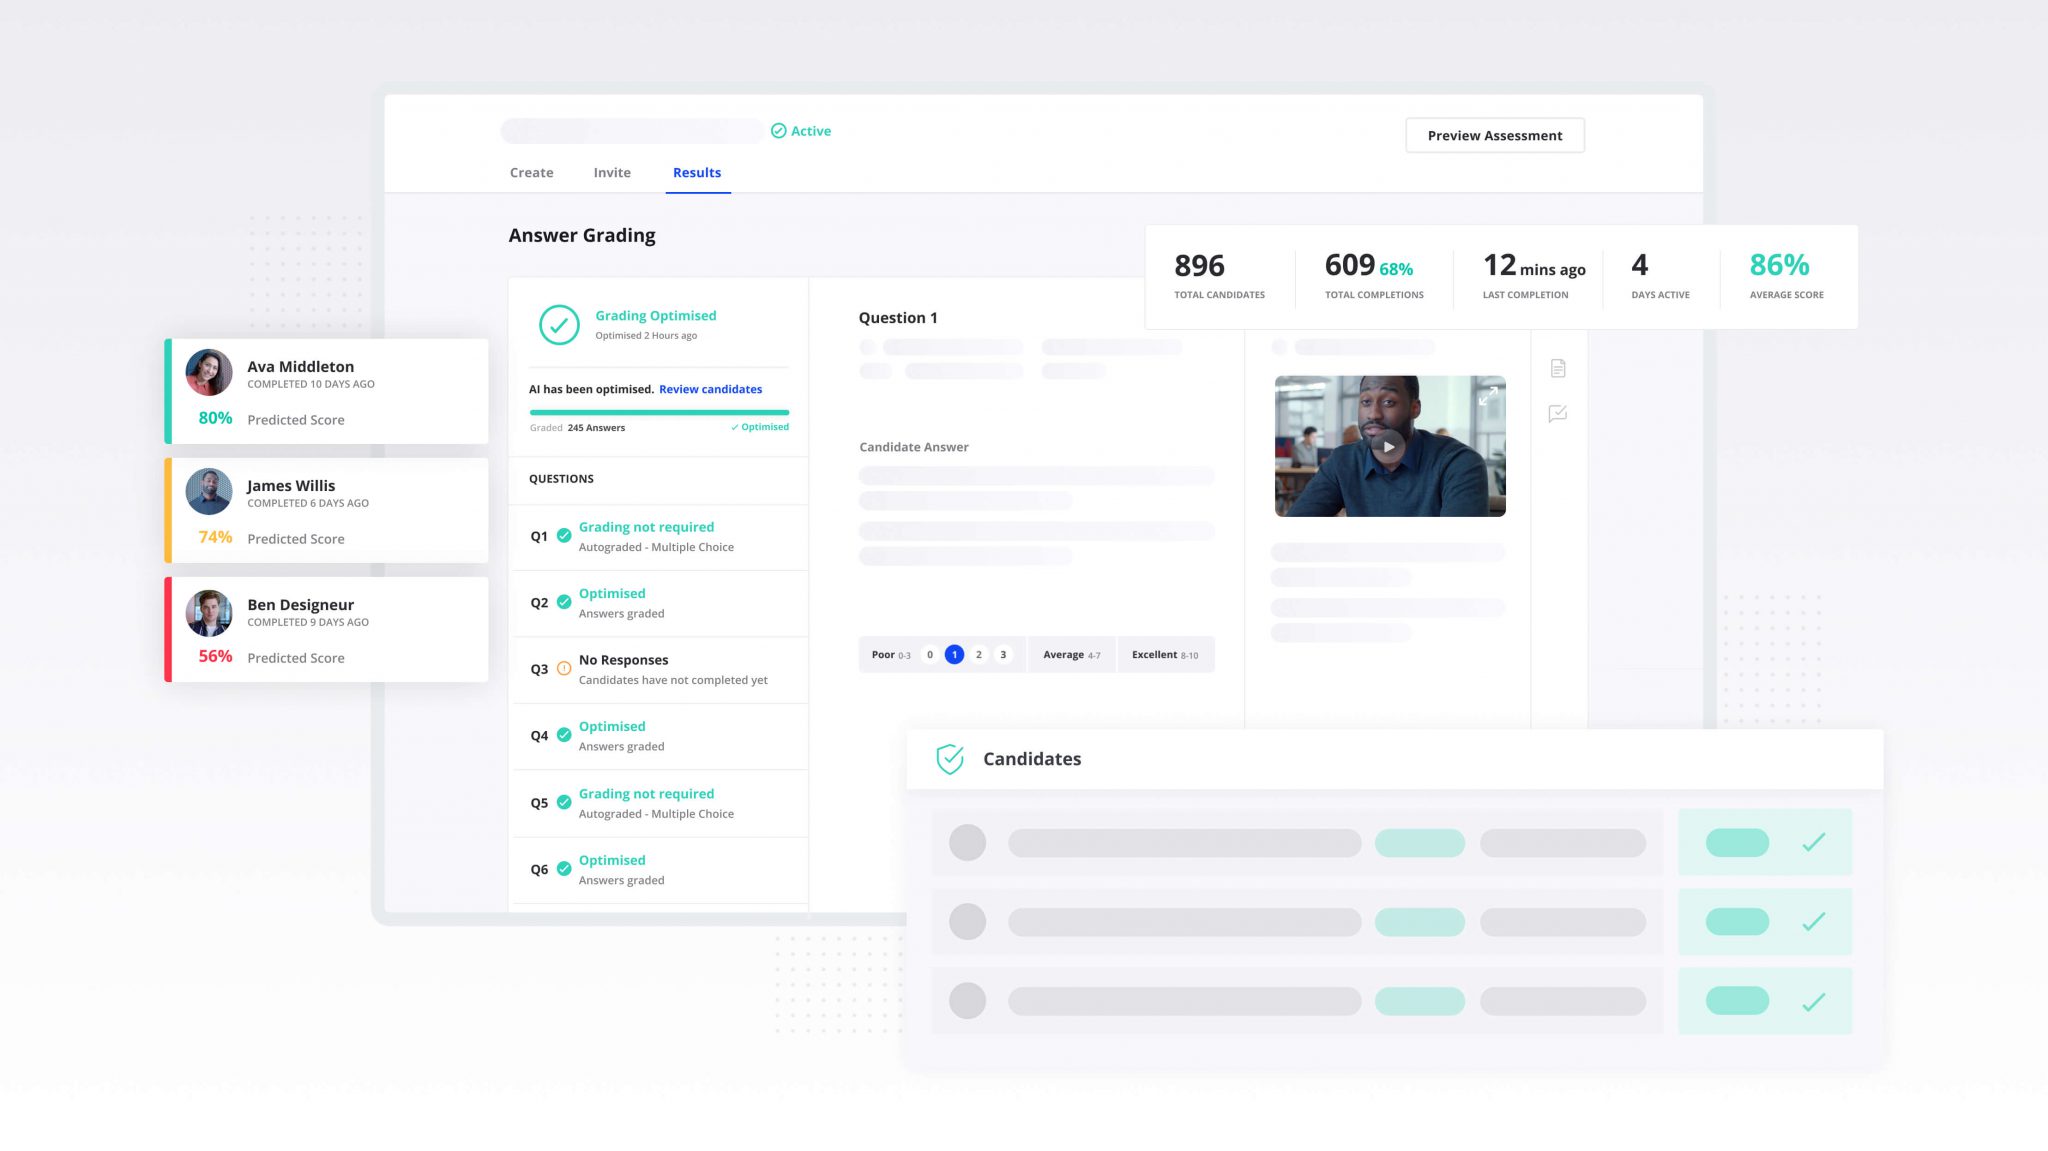The image size is (2048, 1151).
Task: Click the Review candidates link
Action: tap(710, 389)
